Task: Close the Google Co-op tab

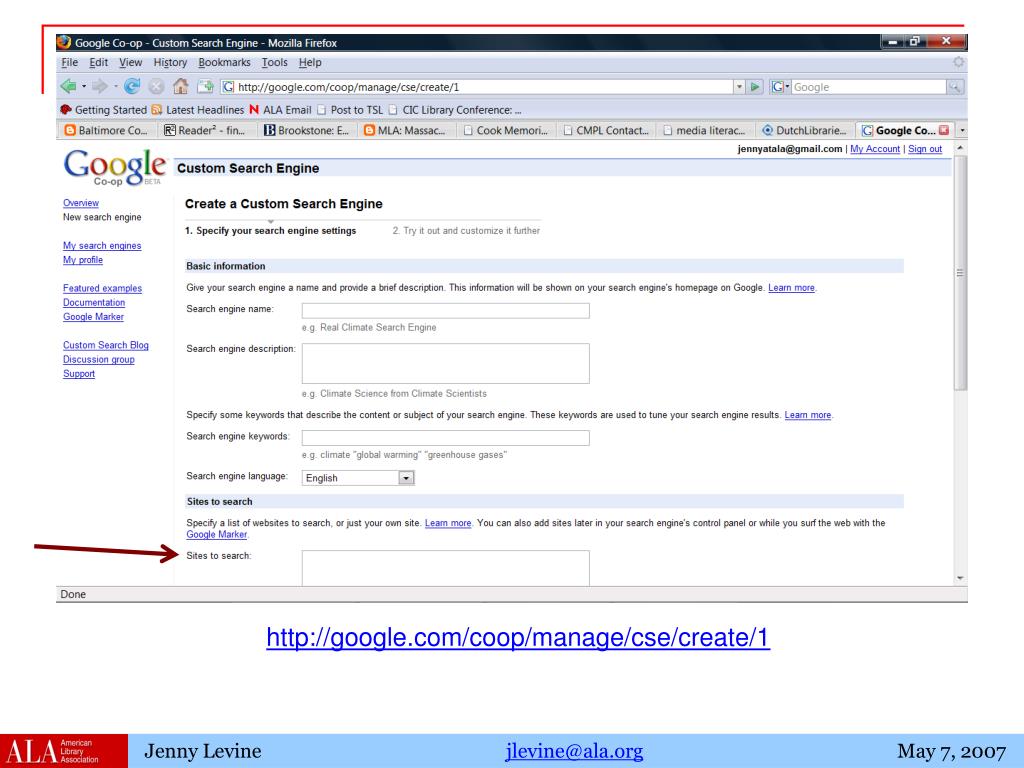Action: (x=944, y=130)
